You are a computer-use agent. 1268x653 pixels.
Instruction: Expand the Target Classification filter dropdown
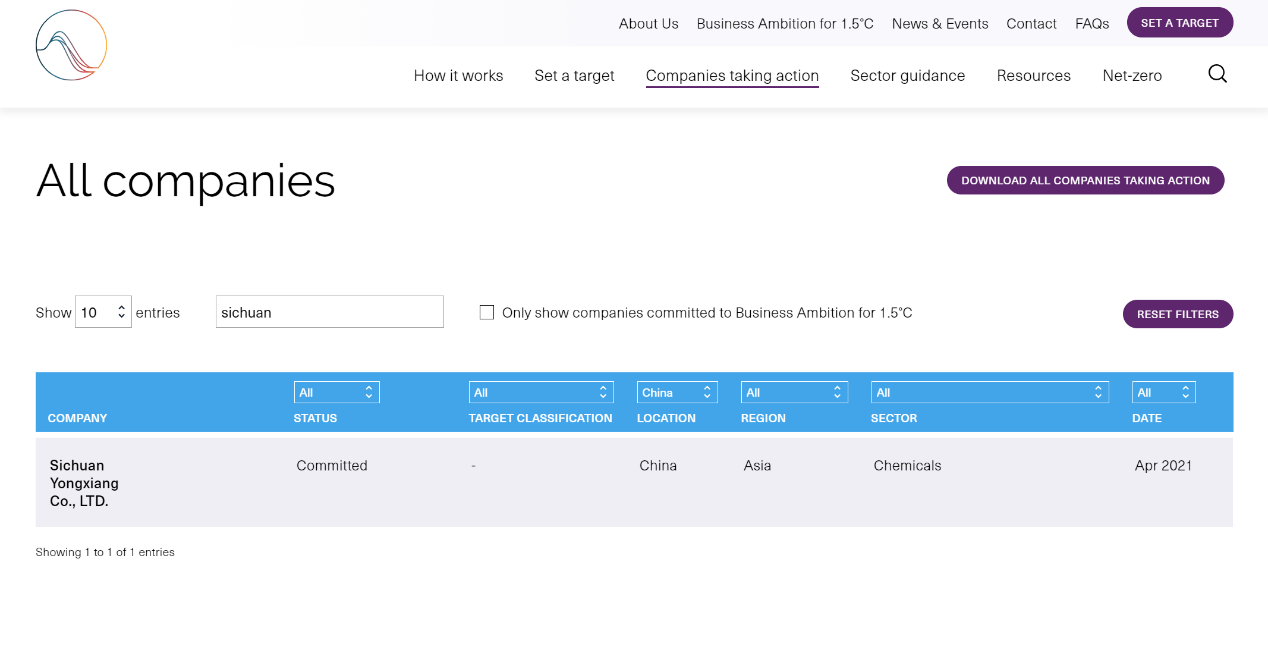540,392
